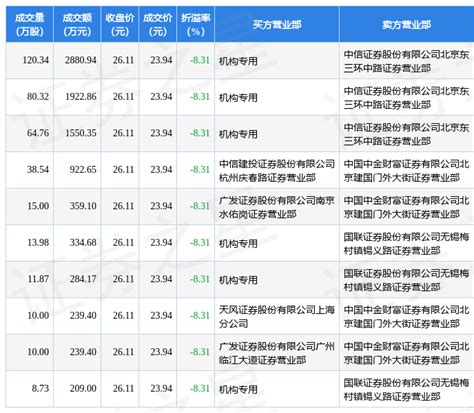This screenshot has width=474, height=413.
Task: Click buyer 广发证券广州临江大道证券营业部
Action: (277, 353)
